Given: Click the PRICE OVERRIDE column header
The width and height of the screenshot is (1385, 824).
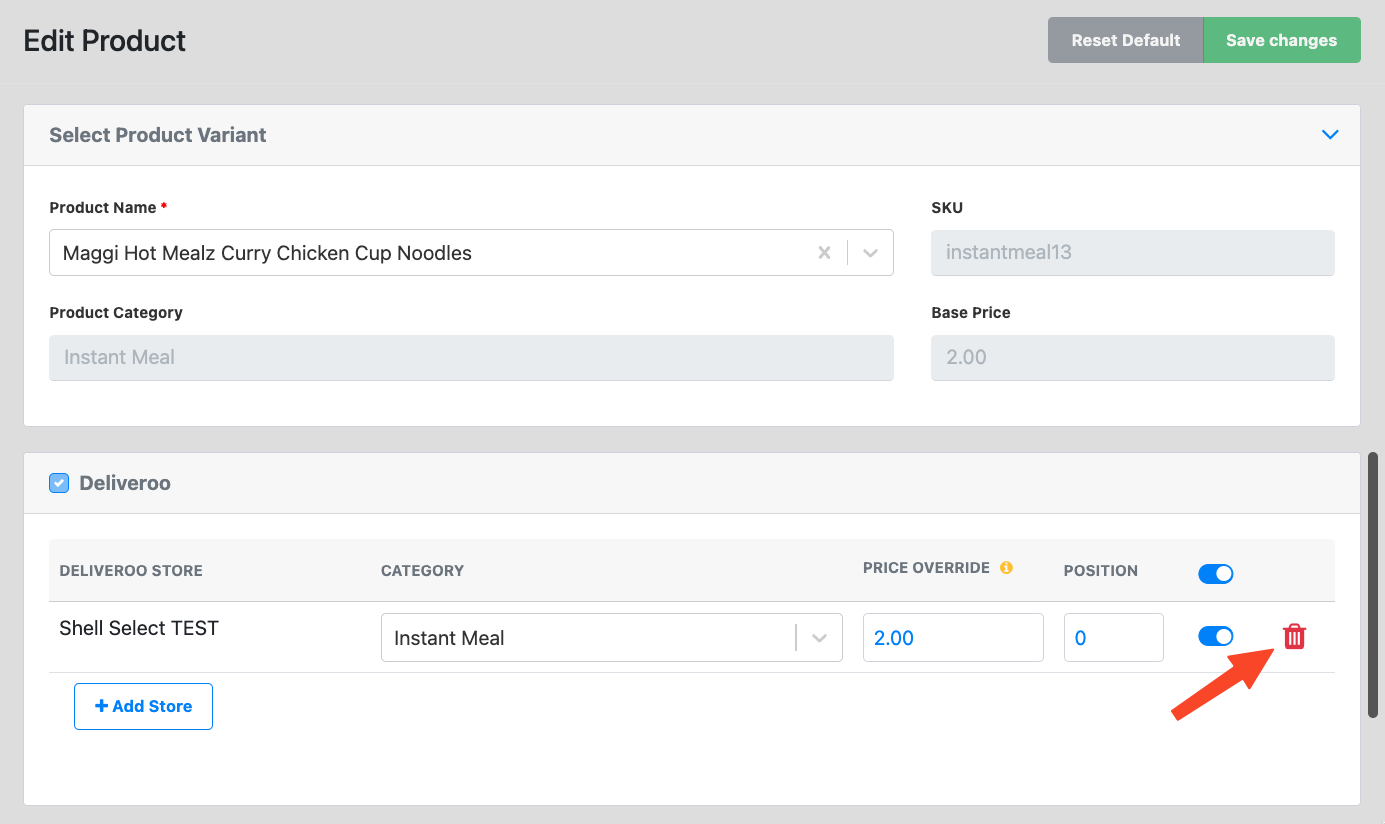Looking at the screenshot, I should coord(926,568).
